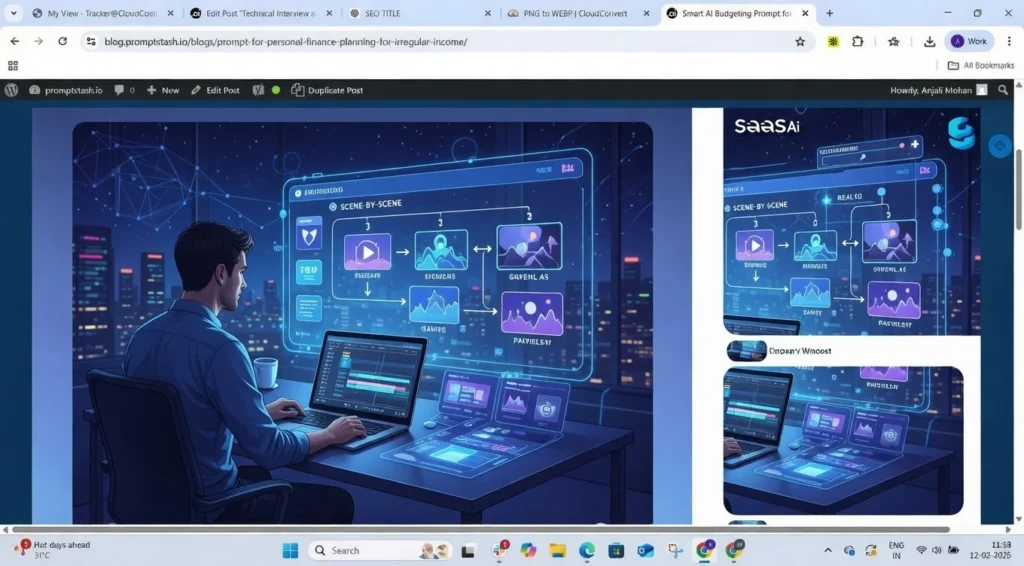Open the tab search dropdown arrow
This screenshot has width=1024, height=566.
click(14, 13)
